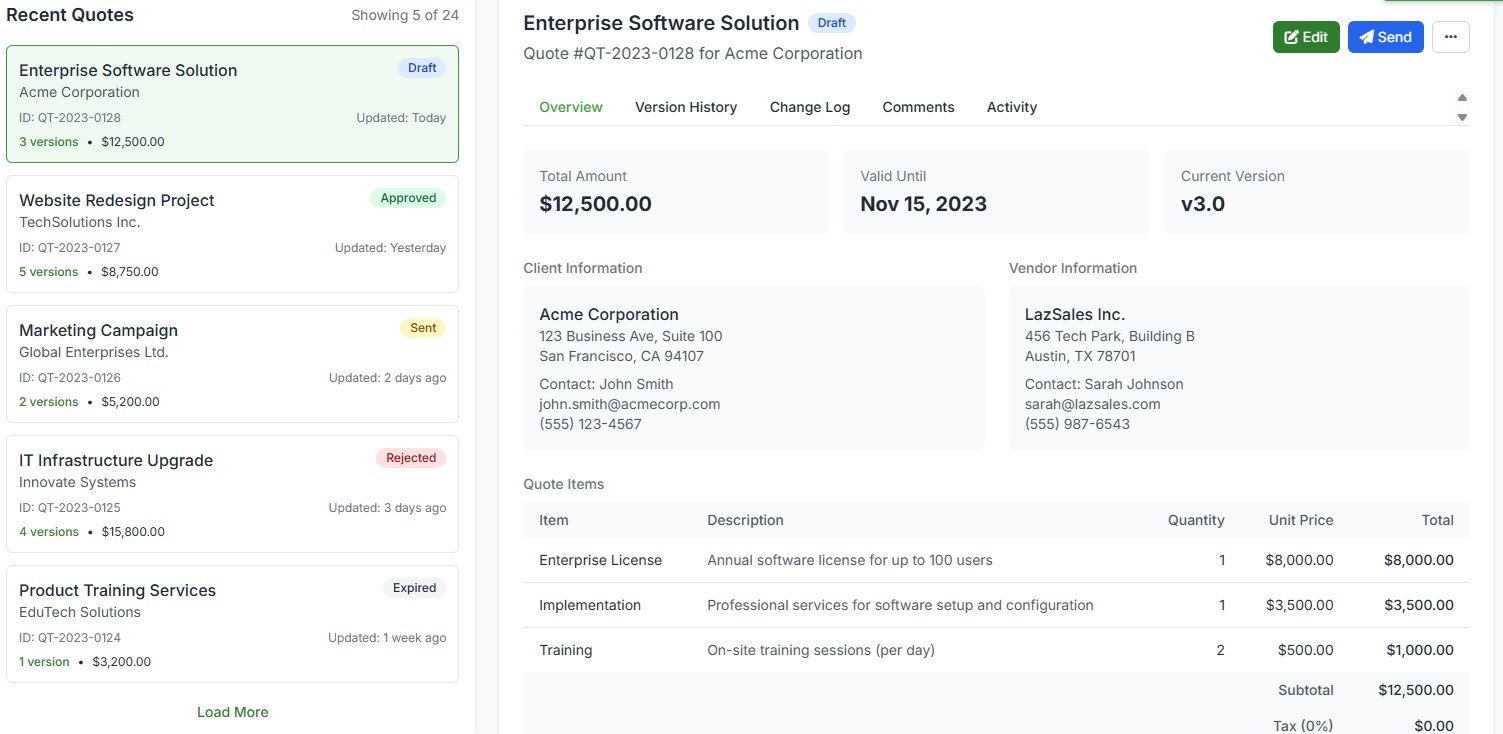Click the Edit pencil icon button
Viewport: 1503px width, 734px height.
point(1291,37)
